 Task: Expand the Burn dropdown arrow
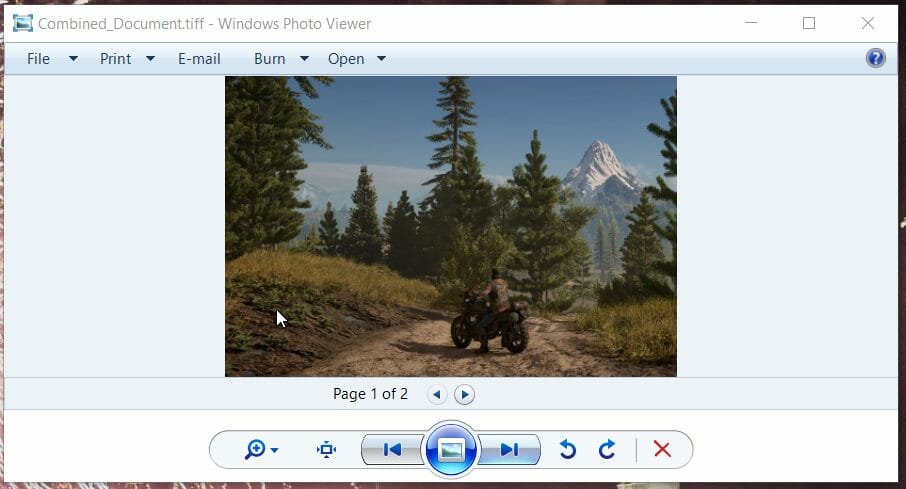tap(305, 59)
